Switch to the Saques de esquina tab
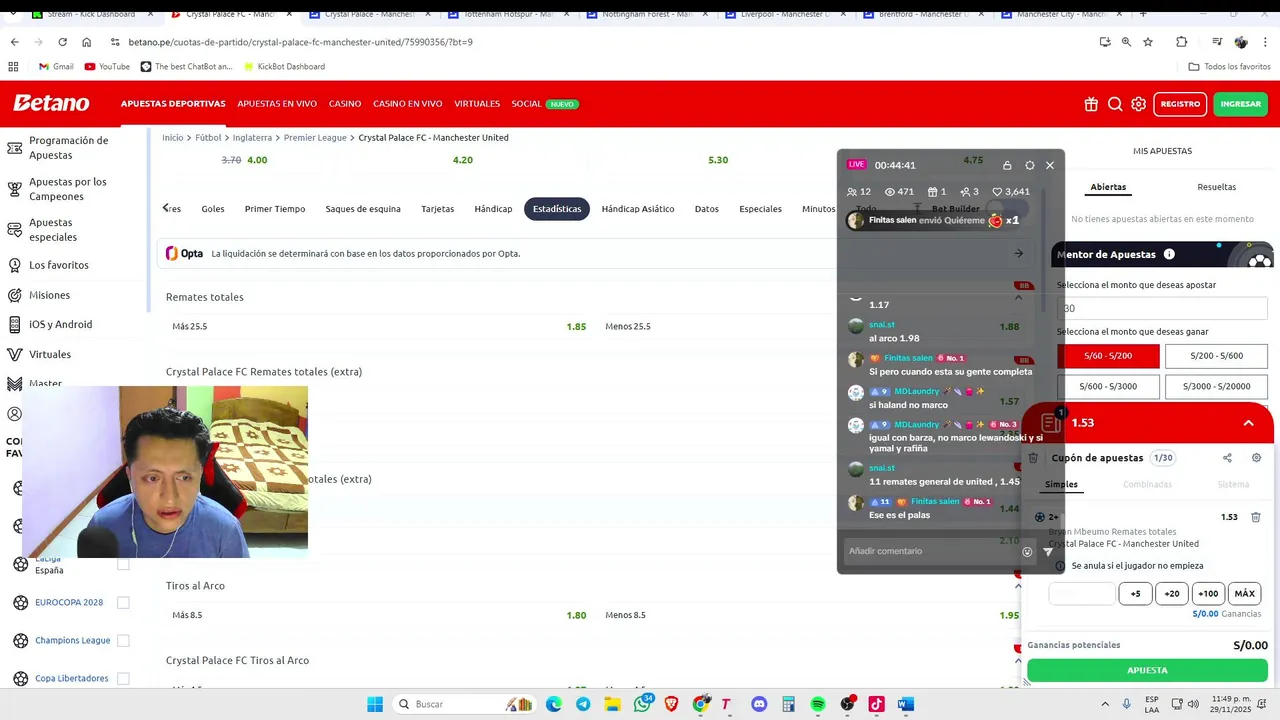This screenshot has height=720, width=1280. coord(363,209)
